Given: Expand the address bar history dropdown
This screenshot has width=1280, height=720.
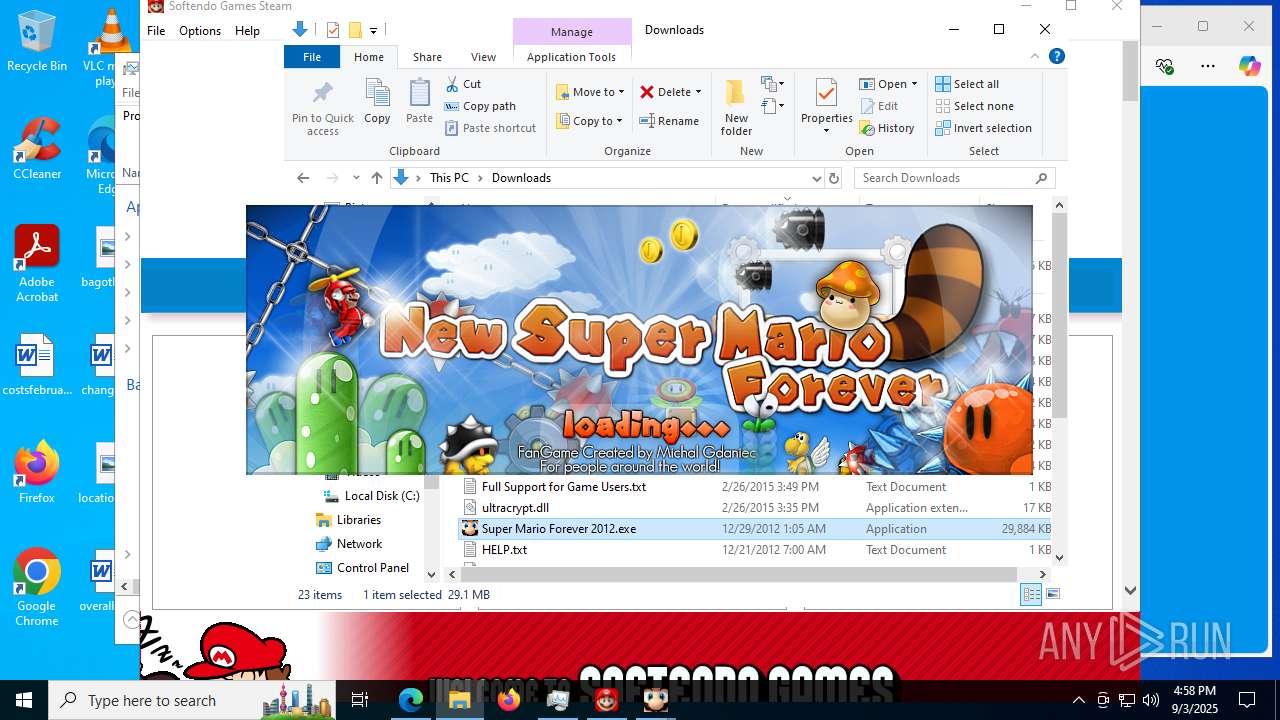Looking at the screenshot, I should pyautogui.click(x=815, y=178).
